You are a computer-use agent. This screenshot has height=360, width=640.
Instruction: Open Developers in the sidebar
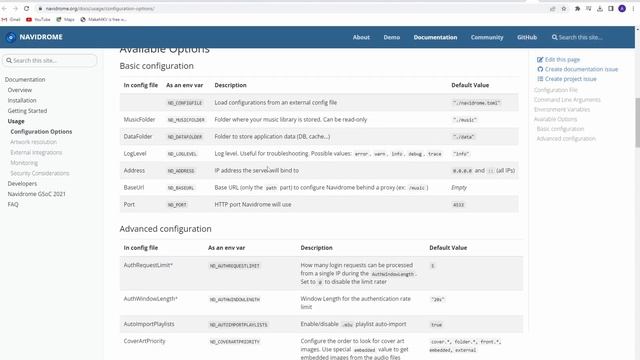click(x=22, y=184)
